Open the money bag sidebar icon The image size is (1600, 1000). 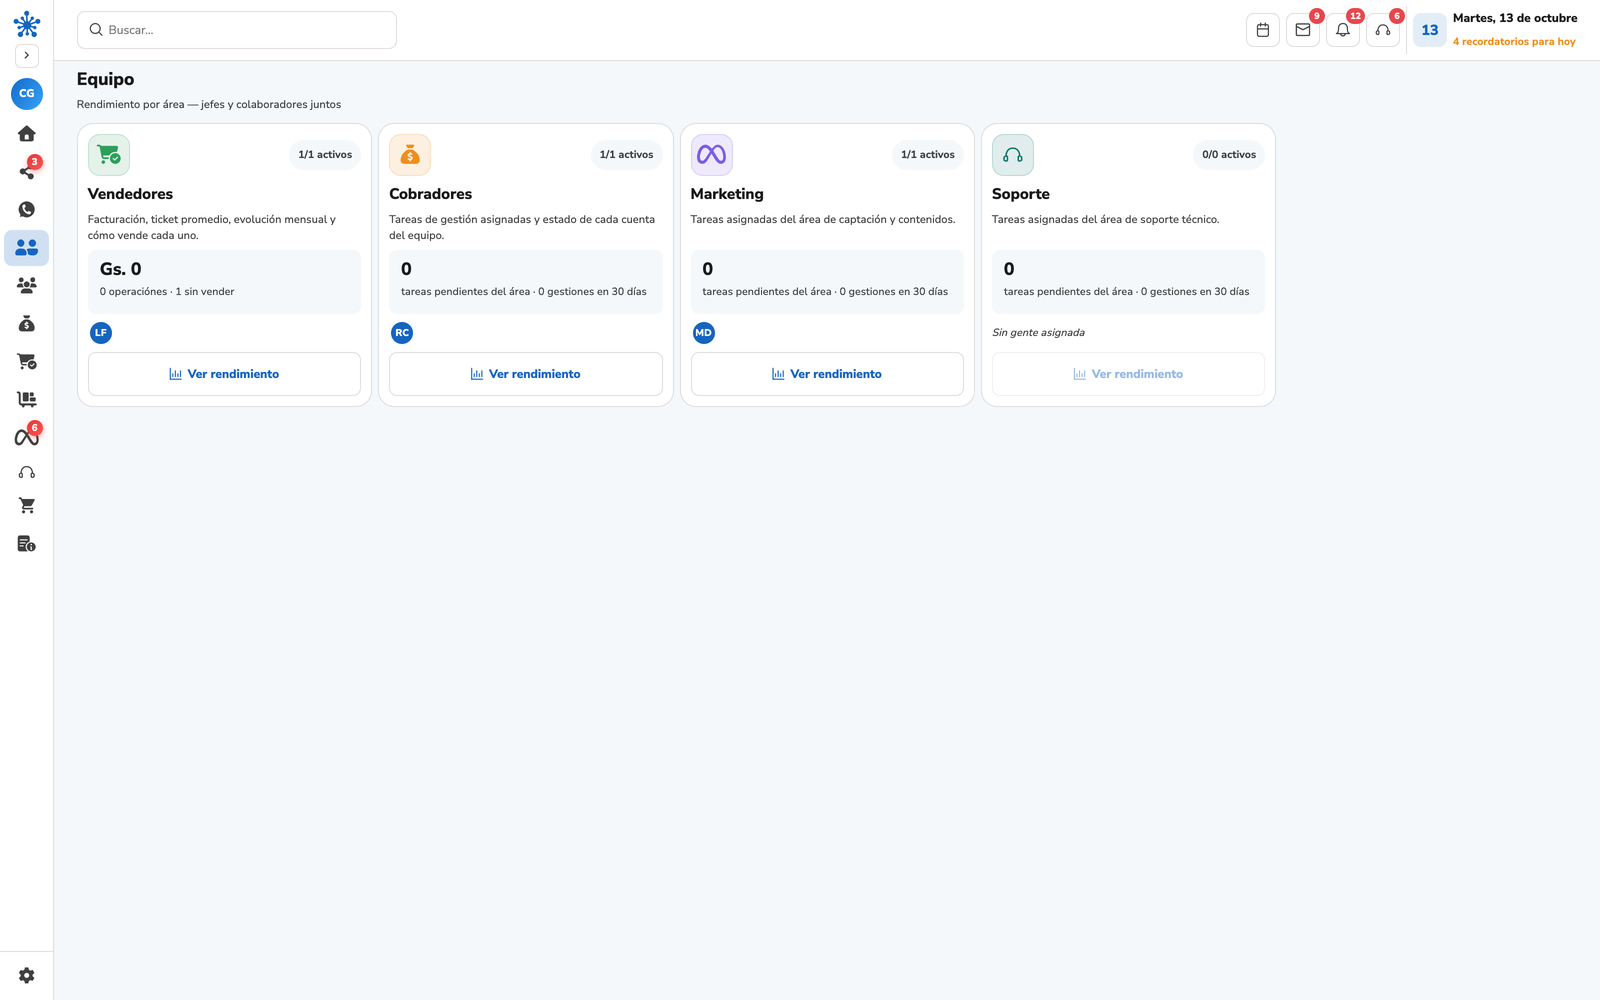point(27,323)
